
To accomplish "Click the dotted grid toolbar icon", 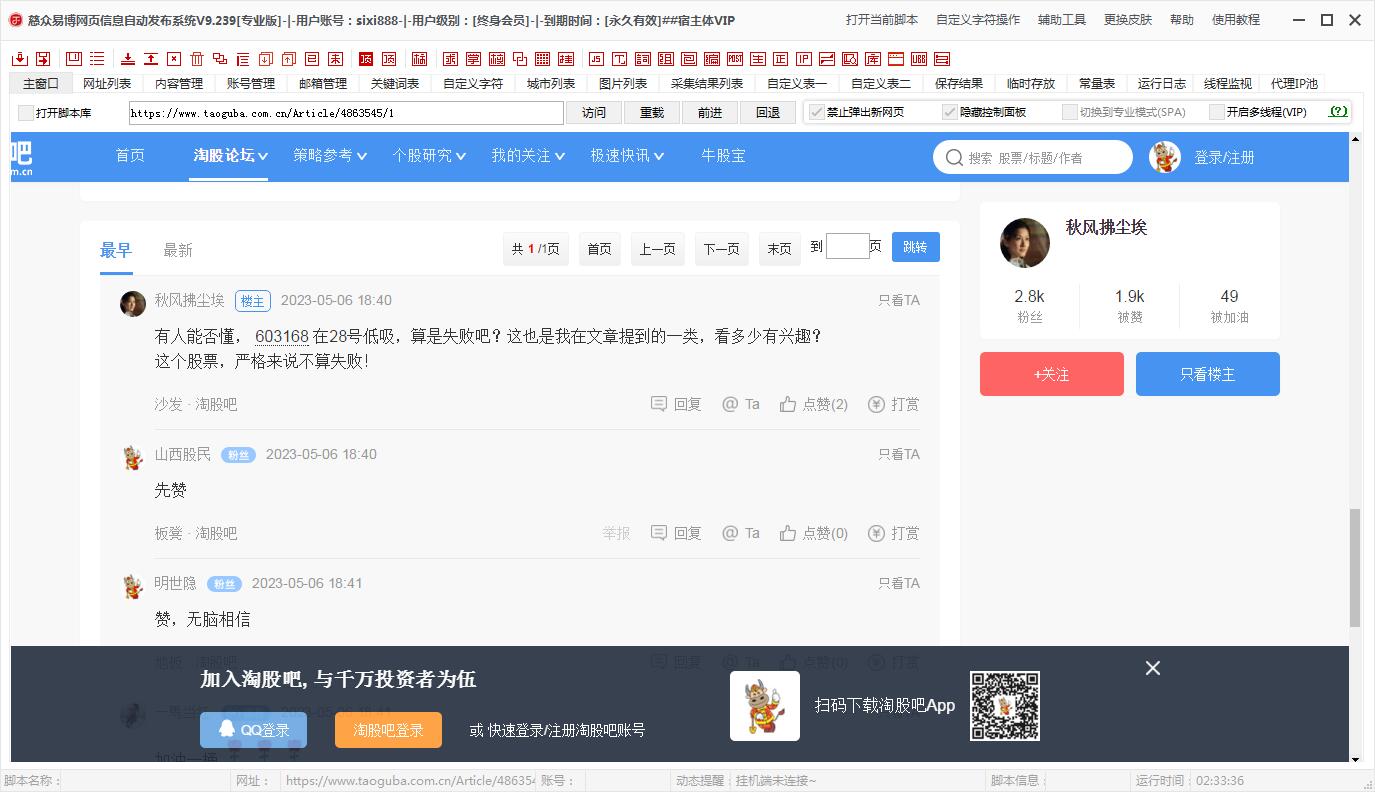I will [x=542, y=59].
